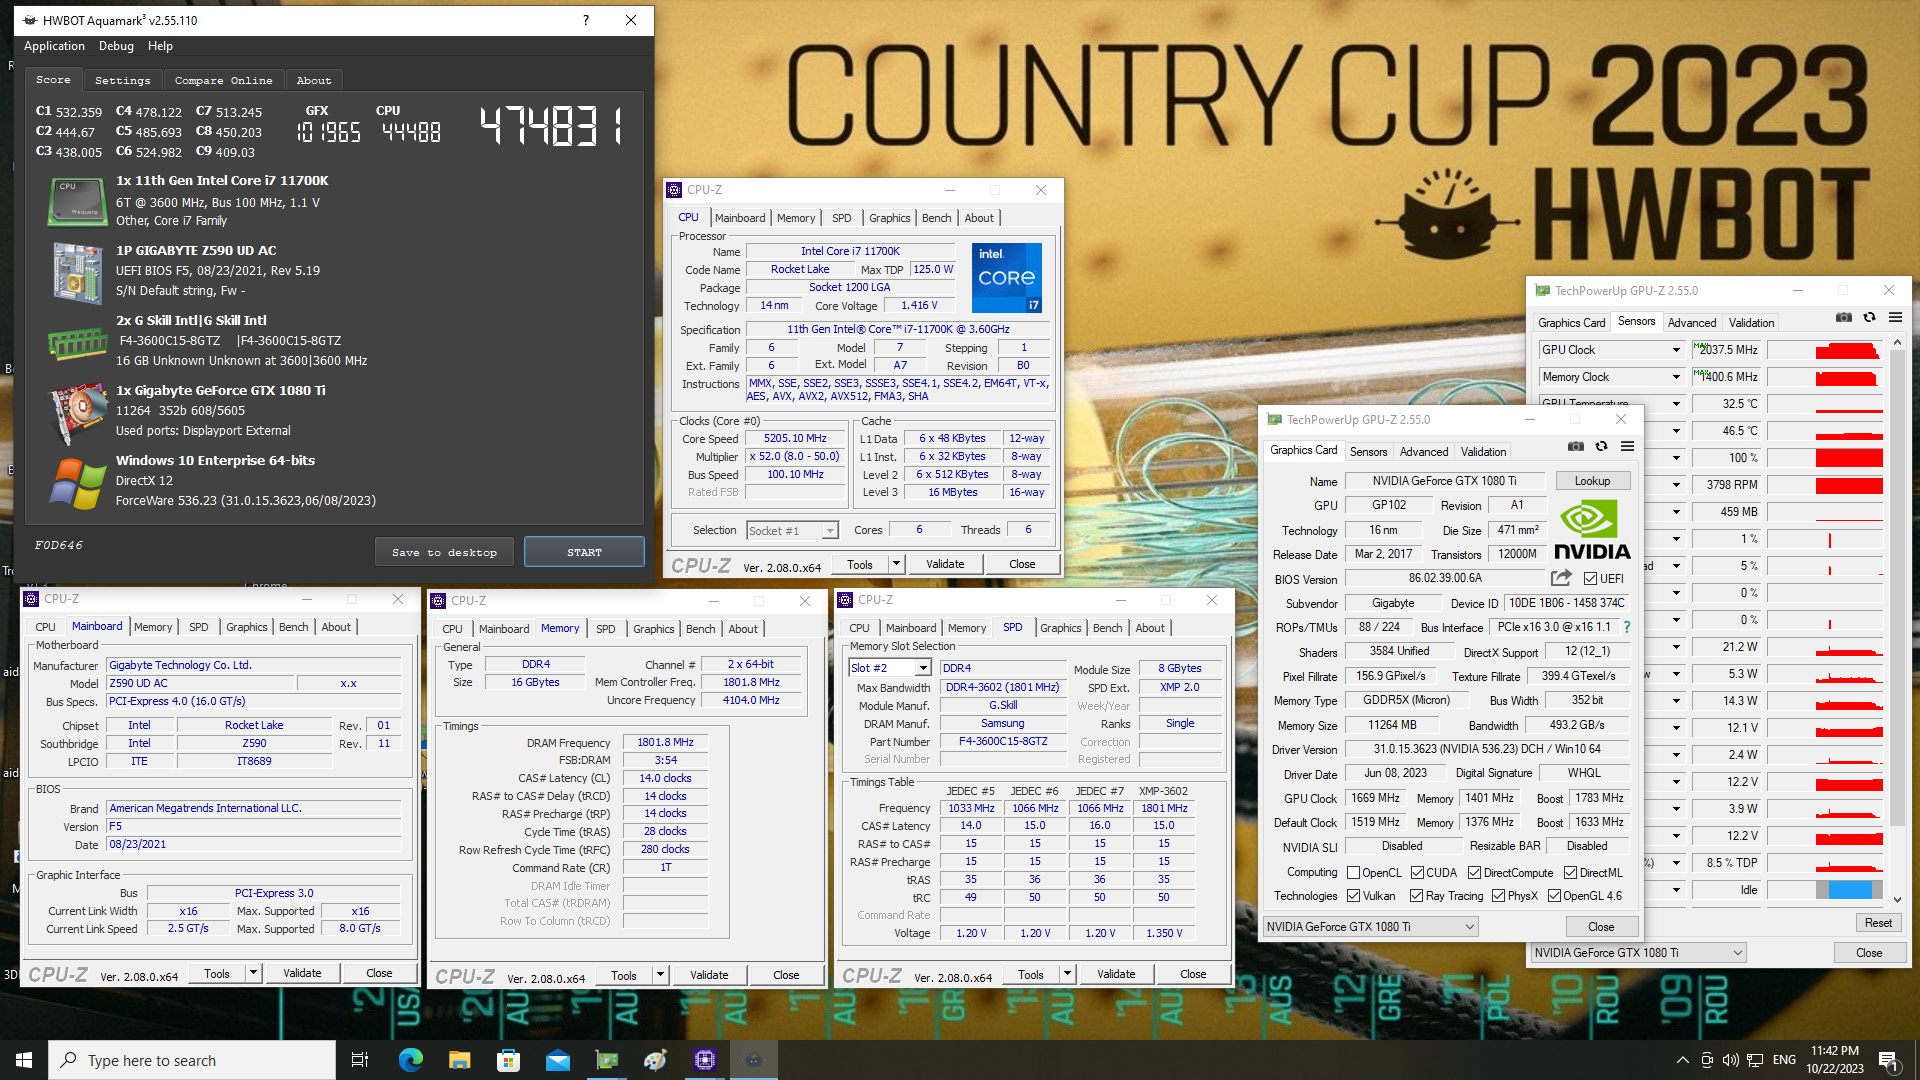Expand Tools arrow in CPU-Z SPD window

click(1067, 974)
